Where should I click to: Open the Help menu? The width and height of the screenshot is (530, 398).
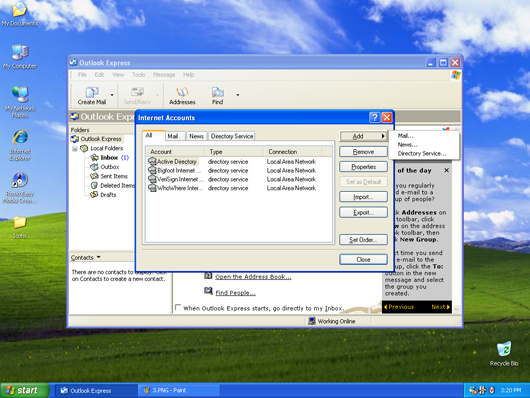[x=189, y=75]
